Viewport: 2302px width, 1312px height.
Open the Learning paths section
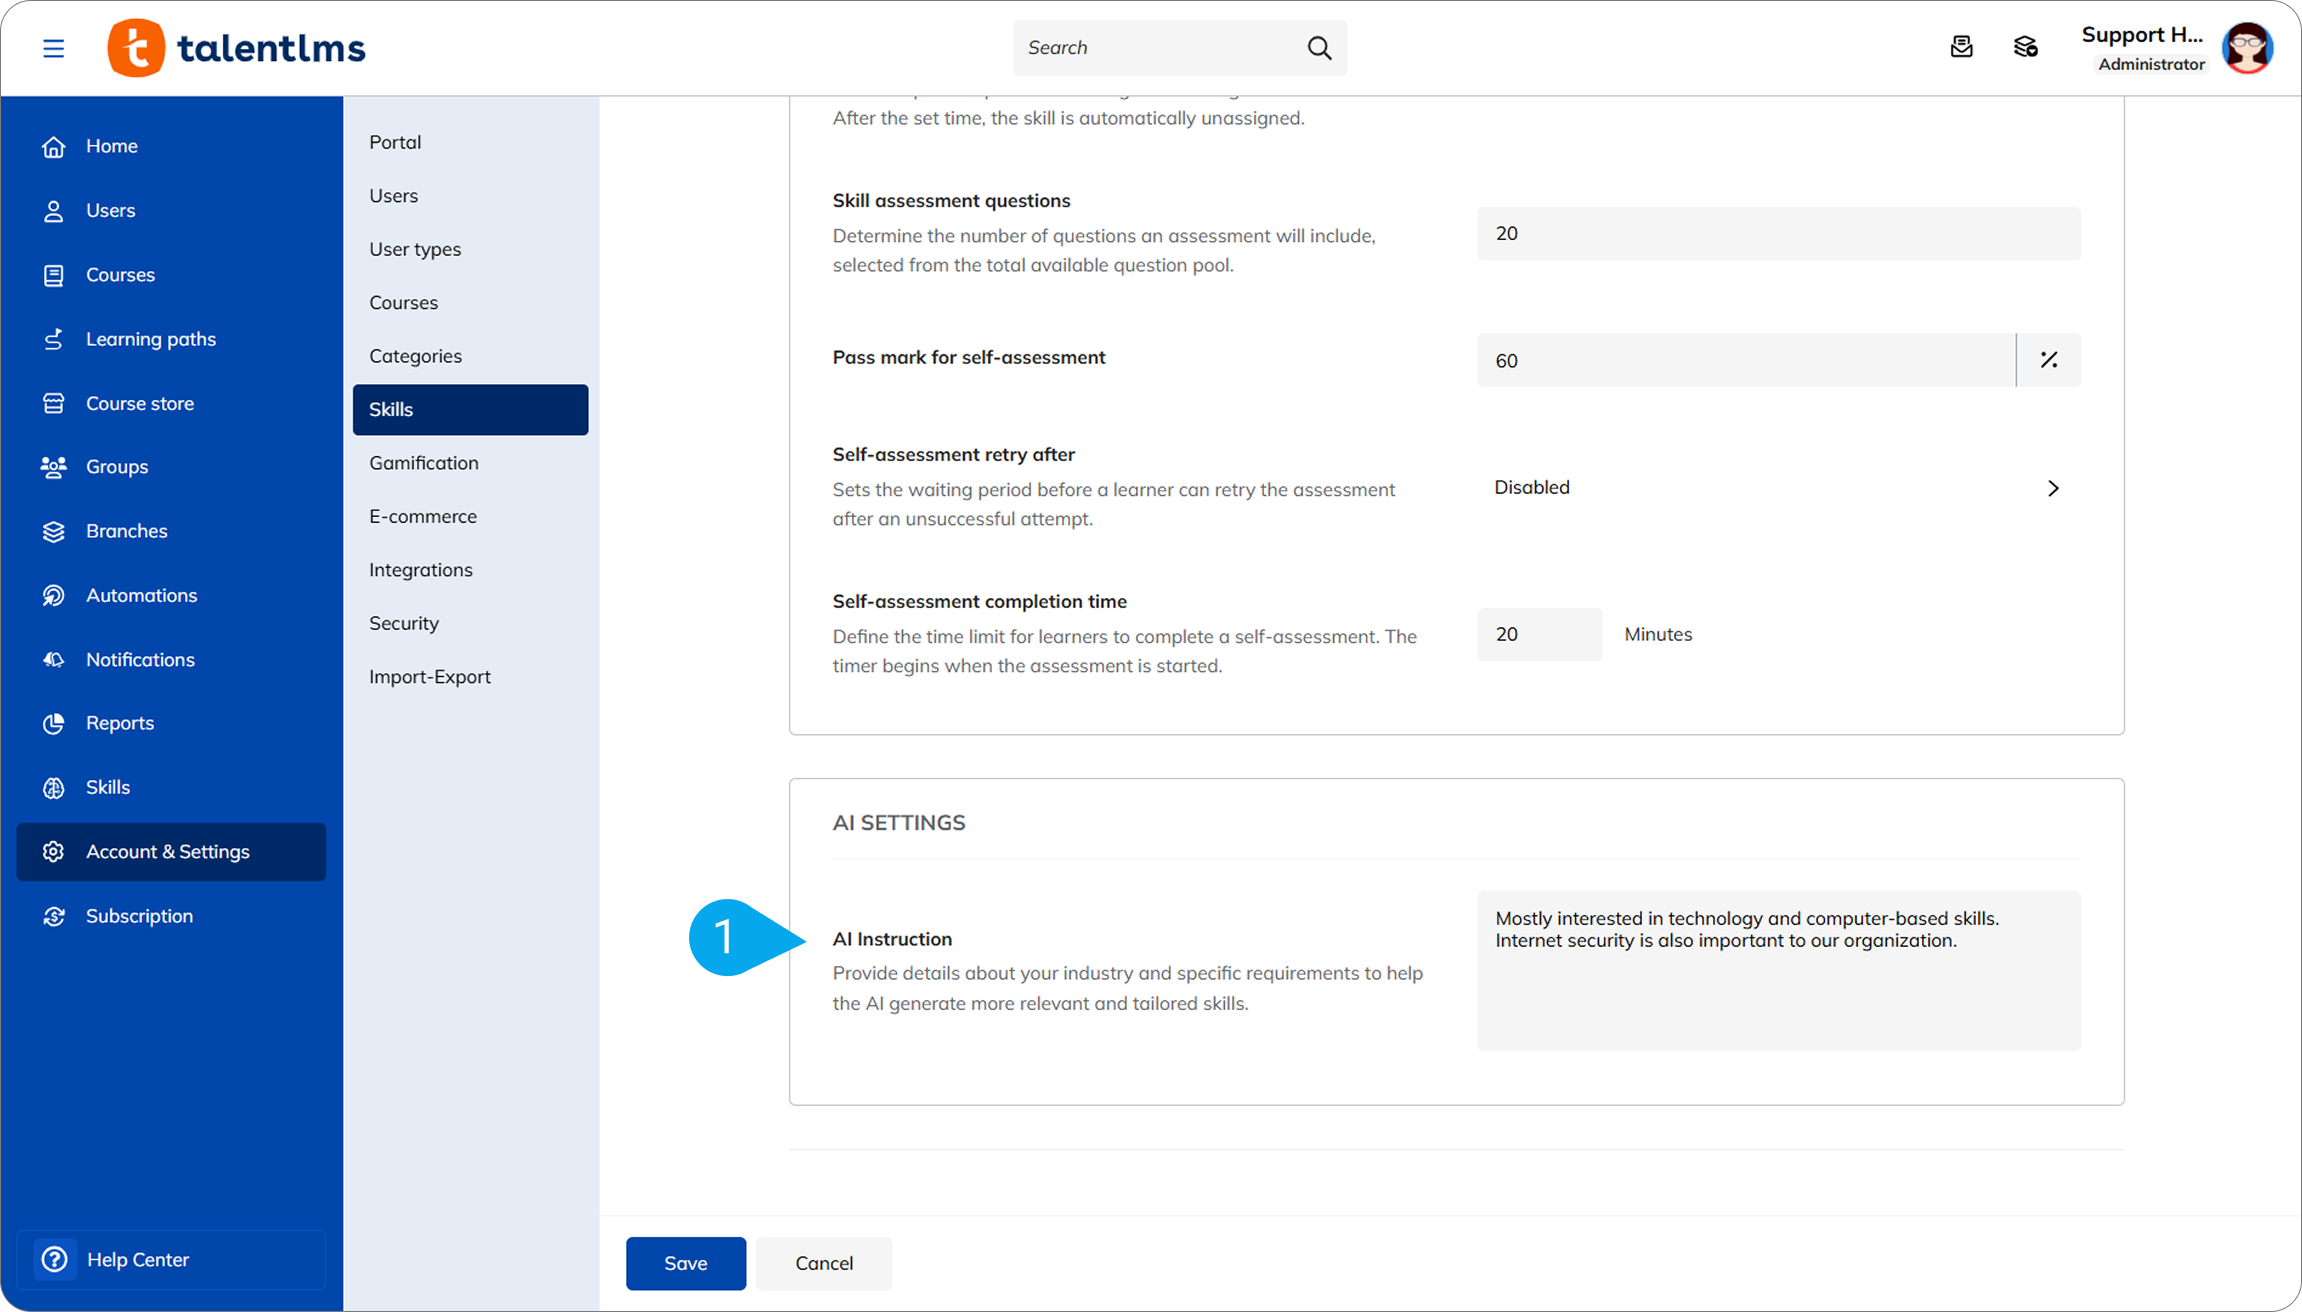pos(150,339)
